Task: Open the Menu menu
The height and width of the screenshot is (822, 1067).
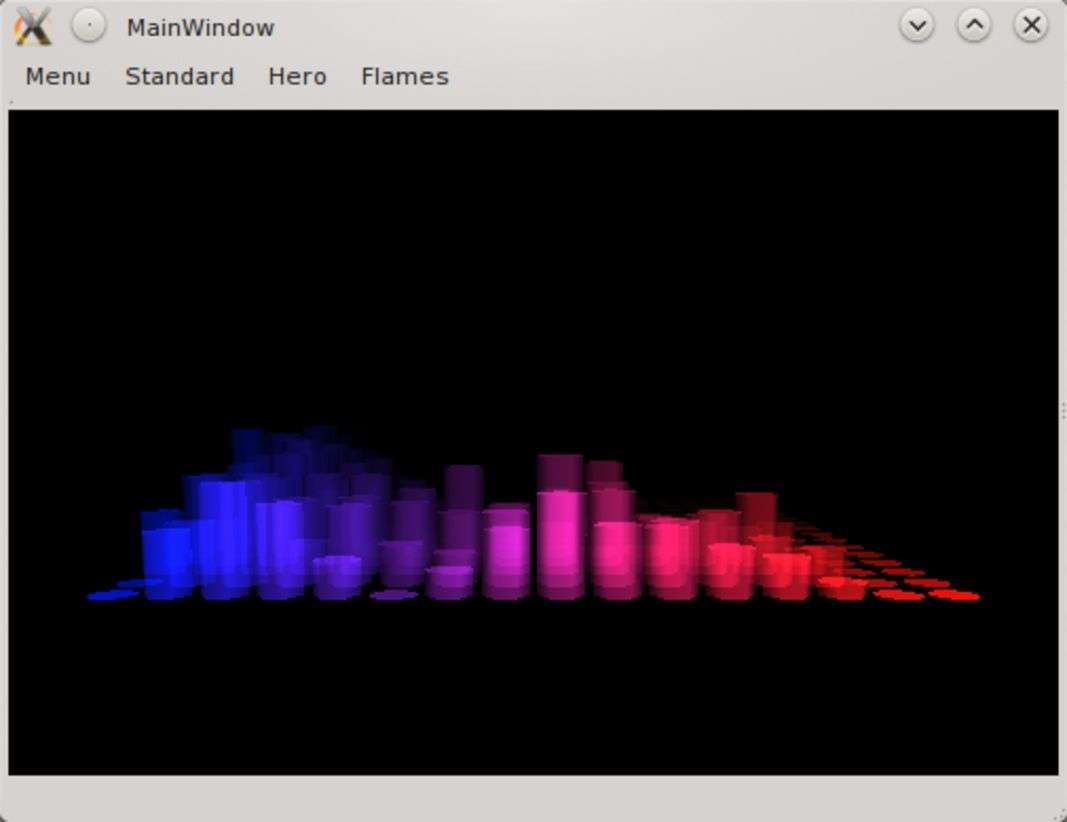Action: (x=58, y=76)
